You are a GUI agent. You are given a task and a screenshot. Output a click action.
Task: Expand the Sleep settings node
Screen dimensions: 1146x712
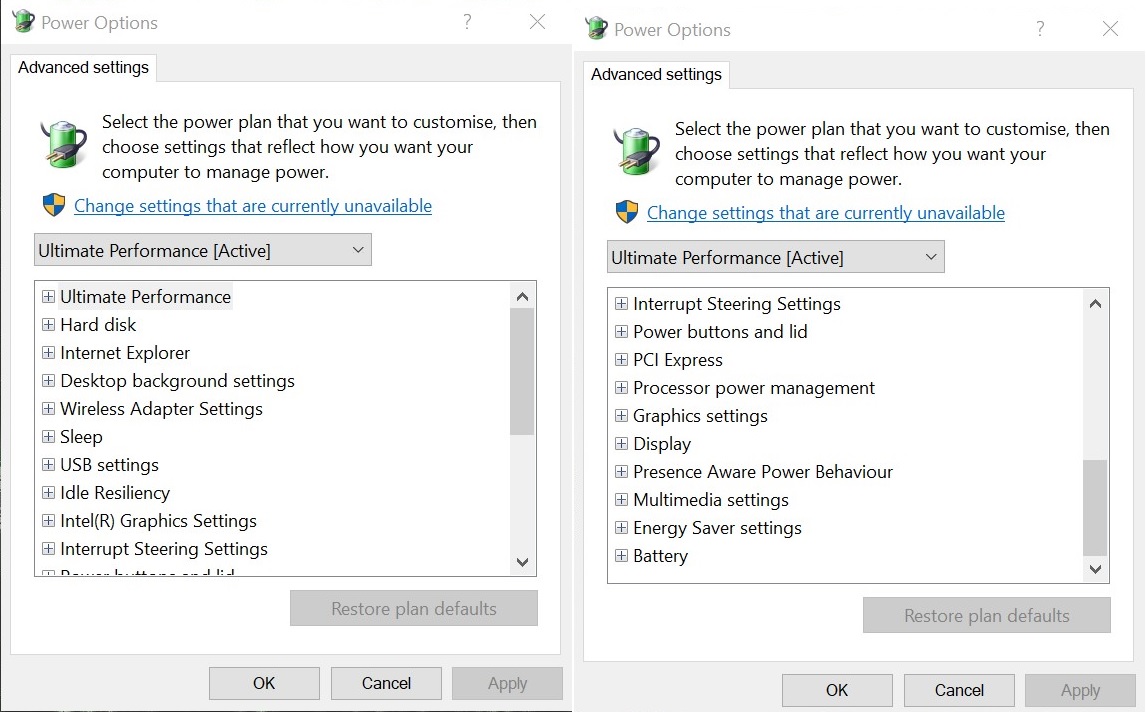48,437
